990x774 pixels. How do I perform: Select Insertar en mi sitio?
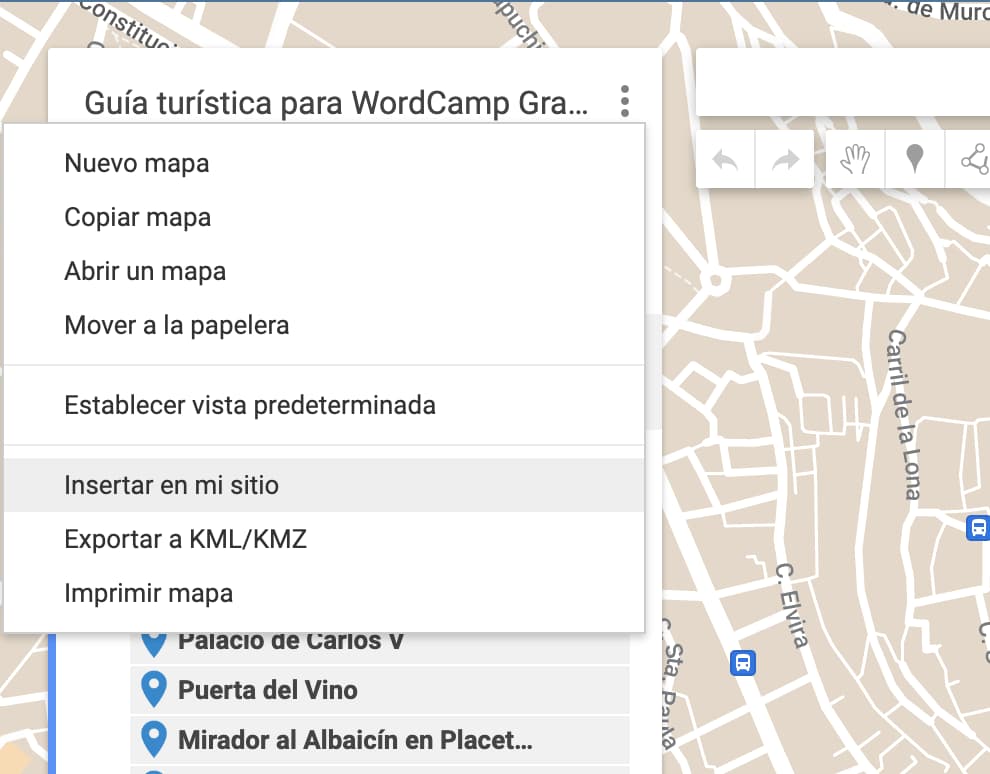171,485
